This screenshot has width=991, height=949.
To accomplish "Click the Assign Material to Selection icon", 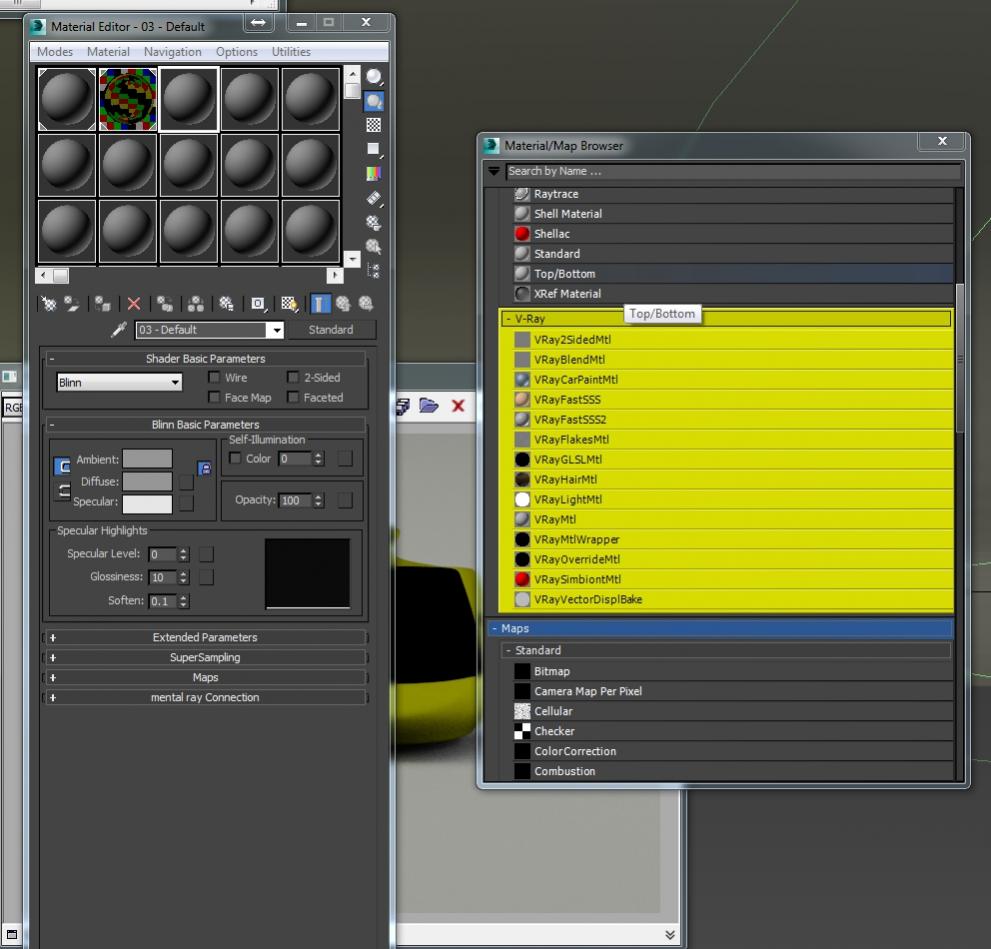I will click(x=102, y=304).
